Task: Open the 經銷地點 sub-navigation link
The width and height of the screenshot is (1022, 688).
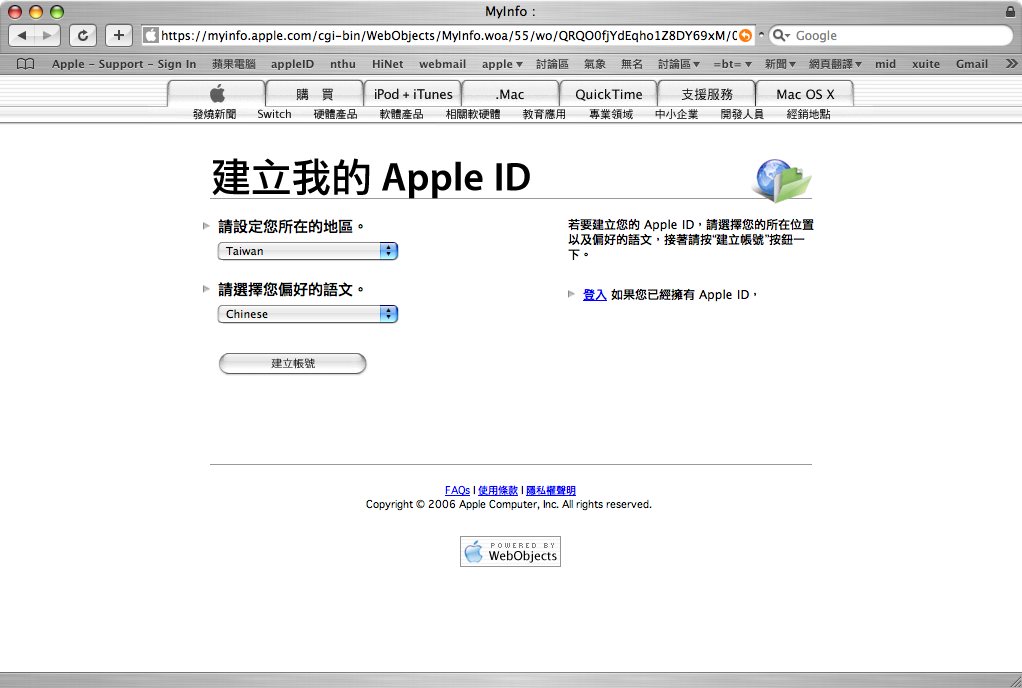Action: [808, 114]
